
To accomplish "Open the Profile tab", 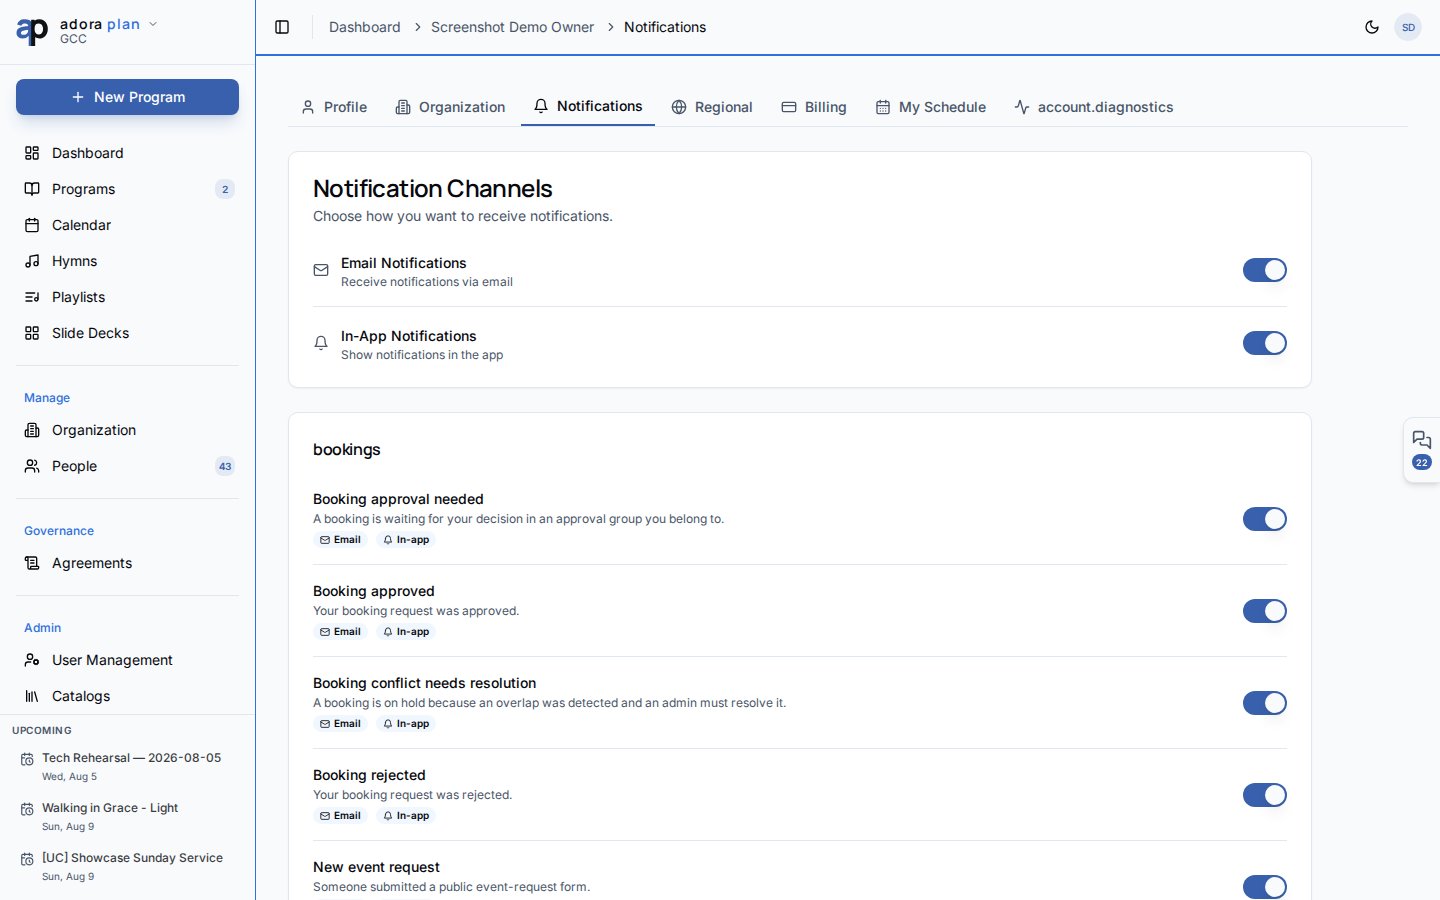I will click(334, 107).
